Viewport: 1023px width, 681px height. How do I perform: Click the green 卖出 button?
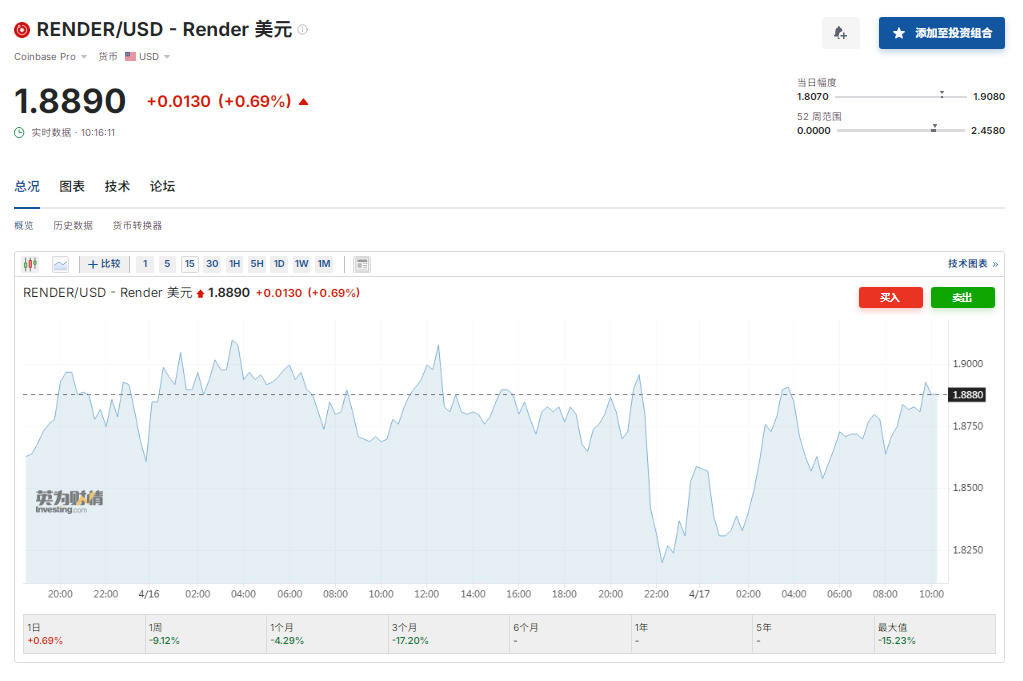[x=963, y=297]
